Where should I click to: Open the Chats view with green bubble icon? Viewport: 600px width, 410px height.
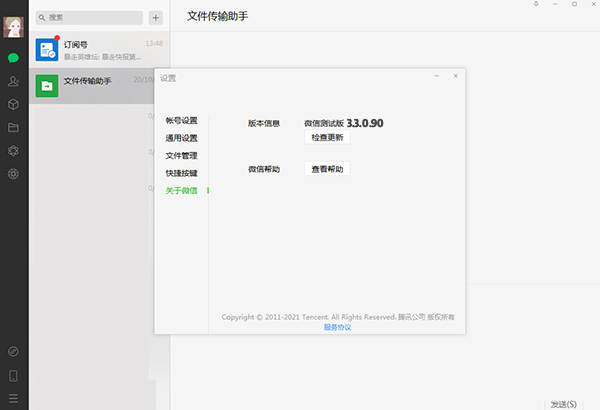coord(14,58)
